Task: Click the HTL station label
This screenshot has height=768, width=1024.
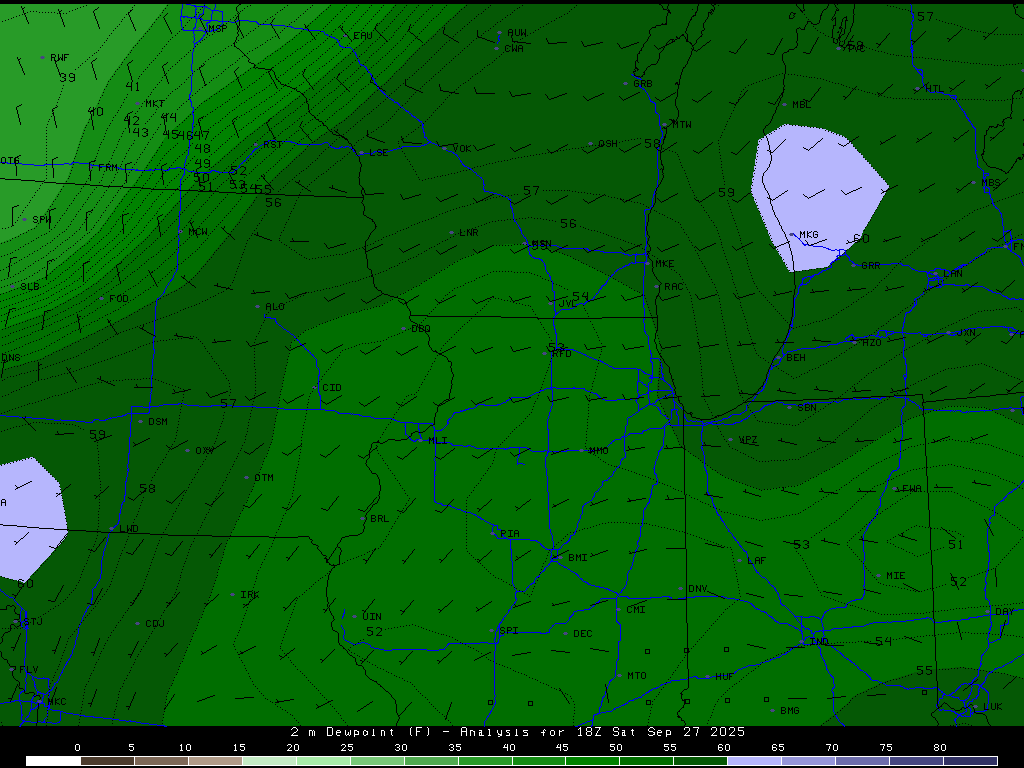Action: coord(935,89)
